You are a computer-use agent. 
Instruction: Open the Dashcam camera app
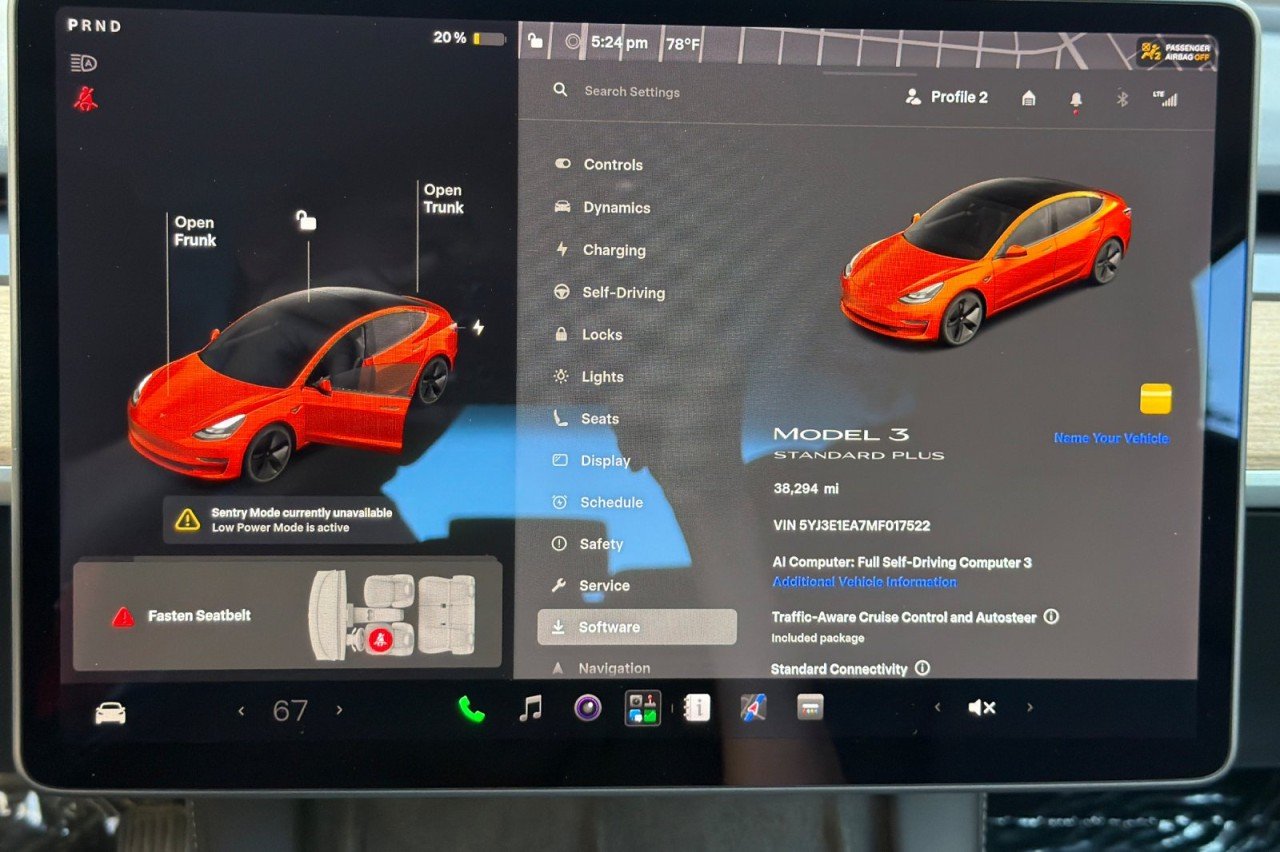588,708
